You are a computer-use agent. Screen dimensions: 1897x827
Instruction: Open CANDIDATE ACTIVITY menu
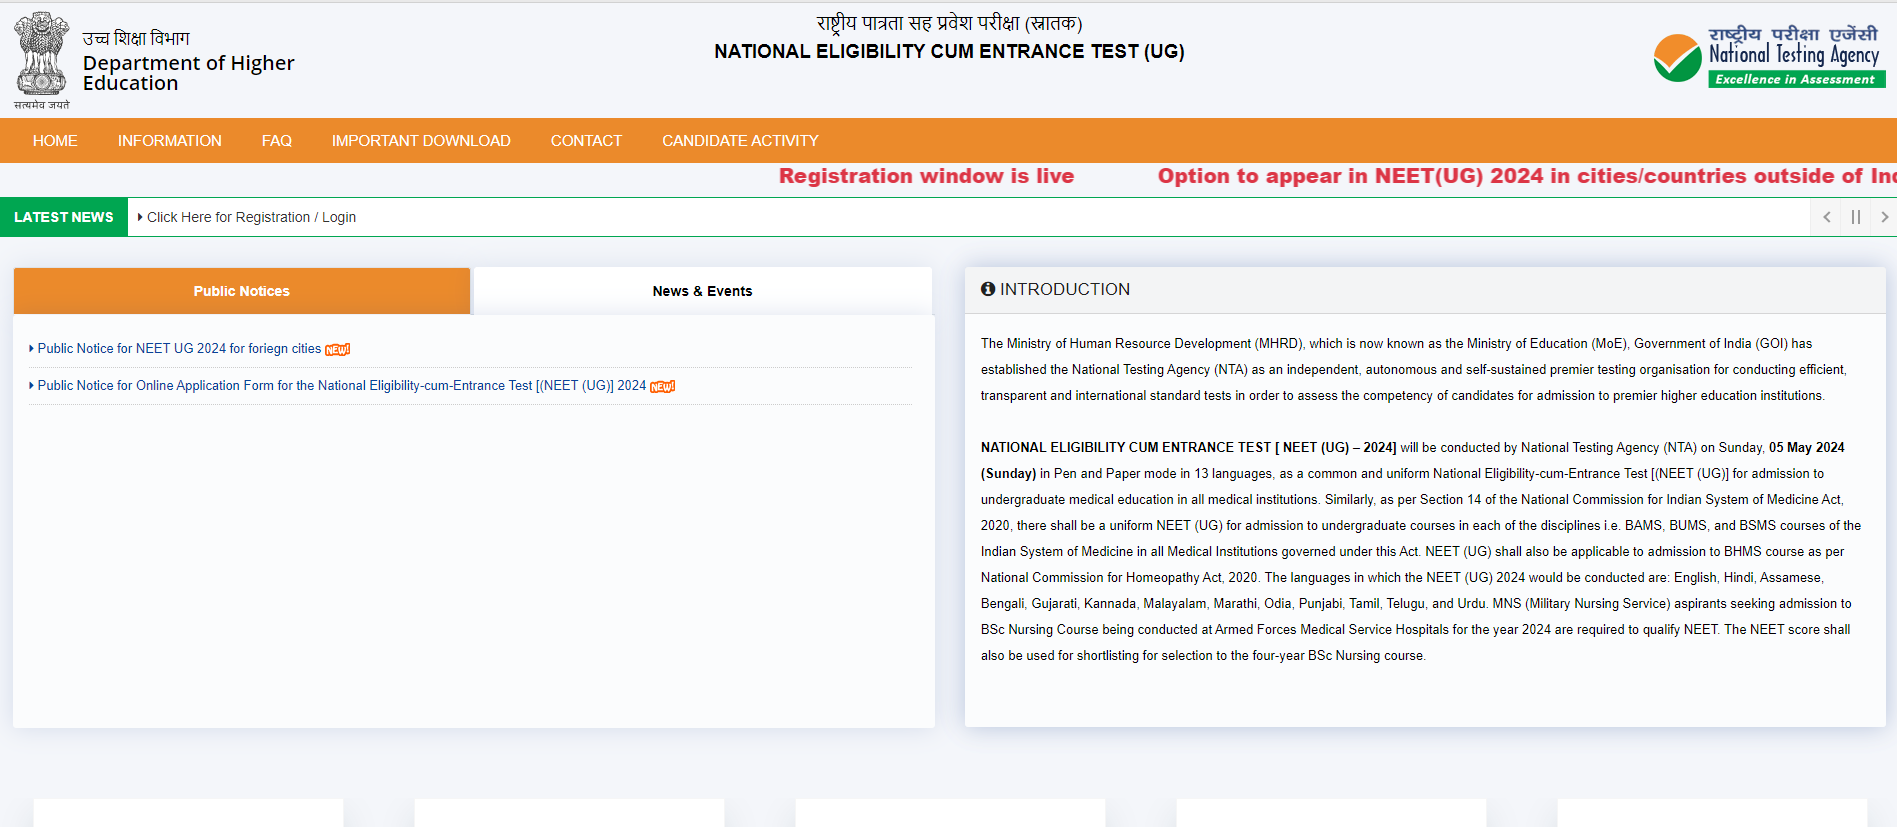tap(740, 141)
